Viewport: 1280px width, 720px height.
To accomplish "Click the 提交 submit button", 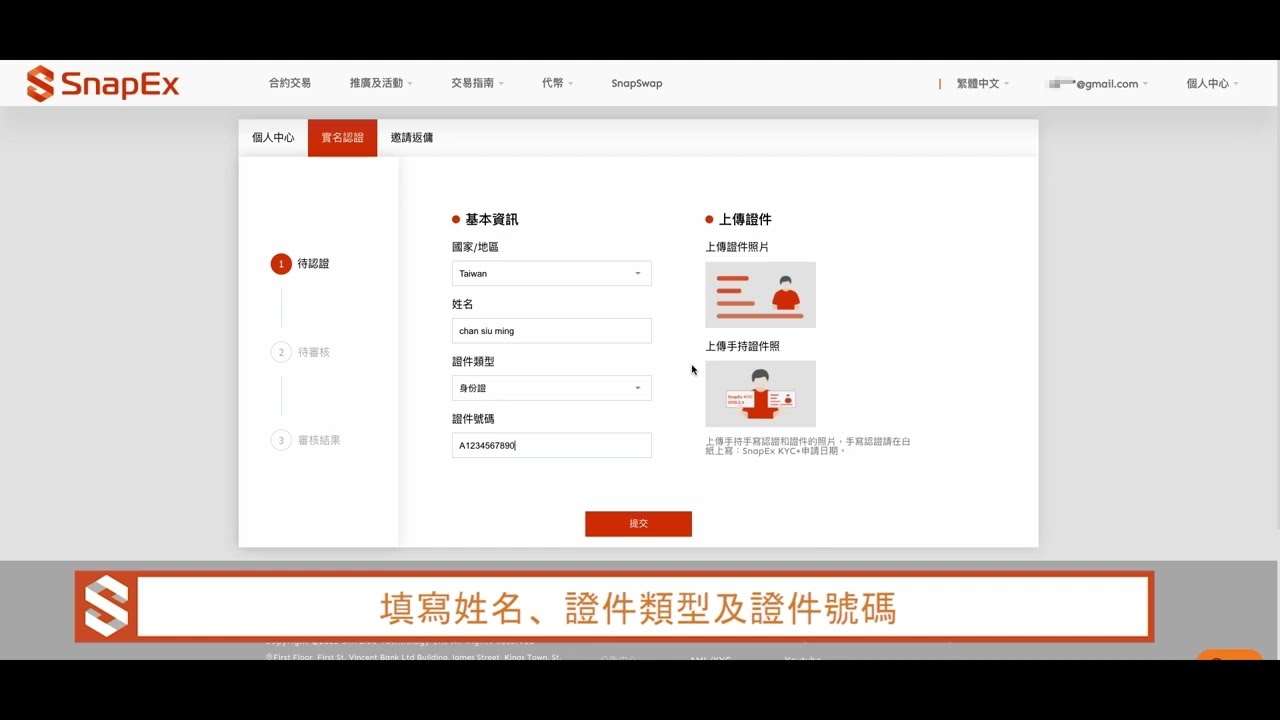I will (638, 524).
